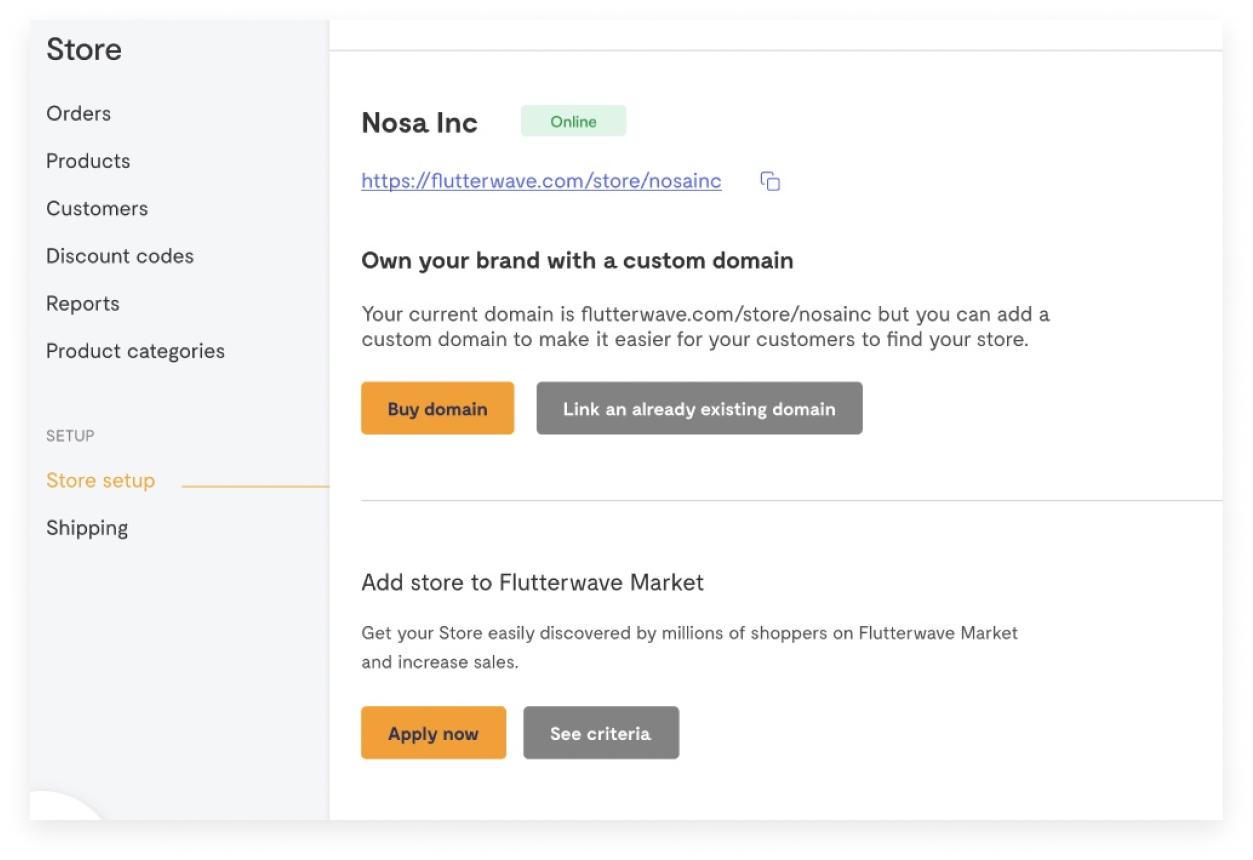
Task: Click the Store sidebar heading
Action: click(84, 49)
